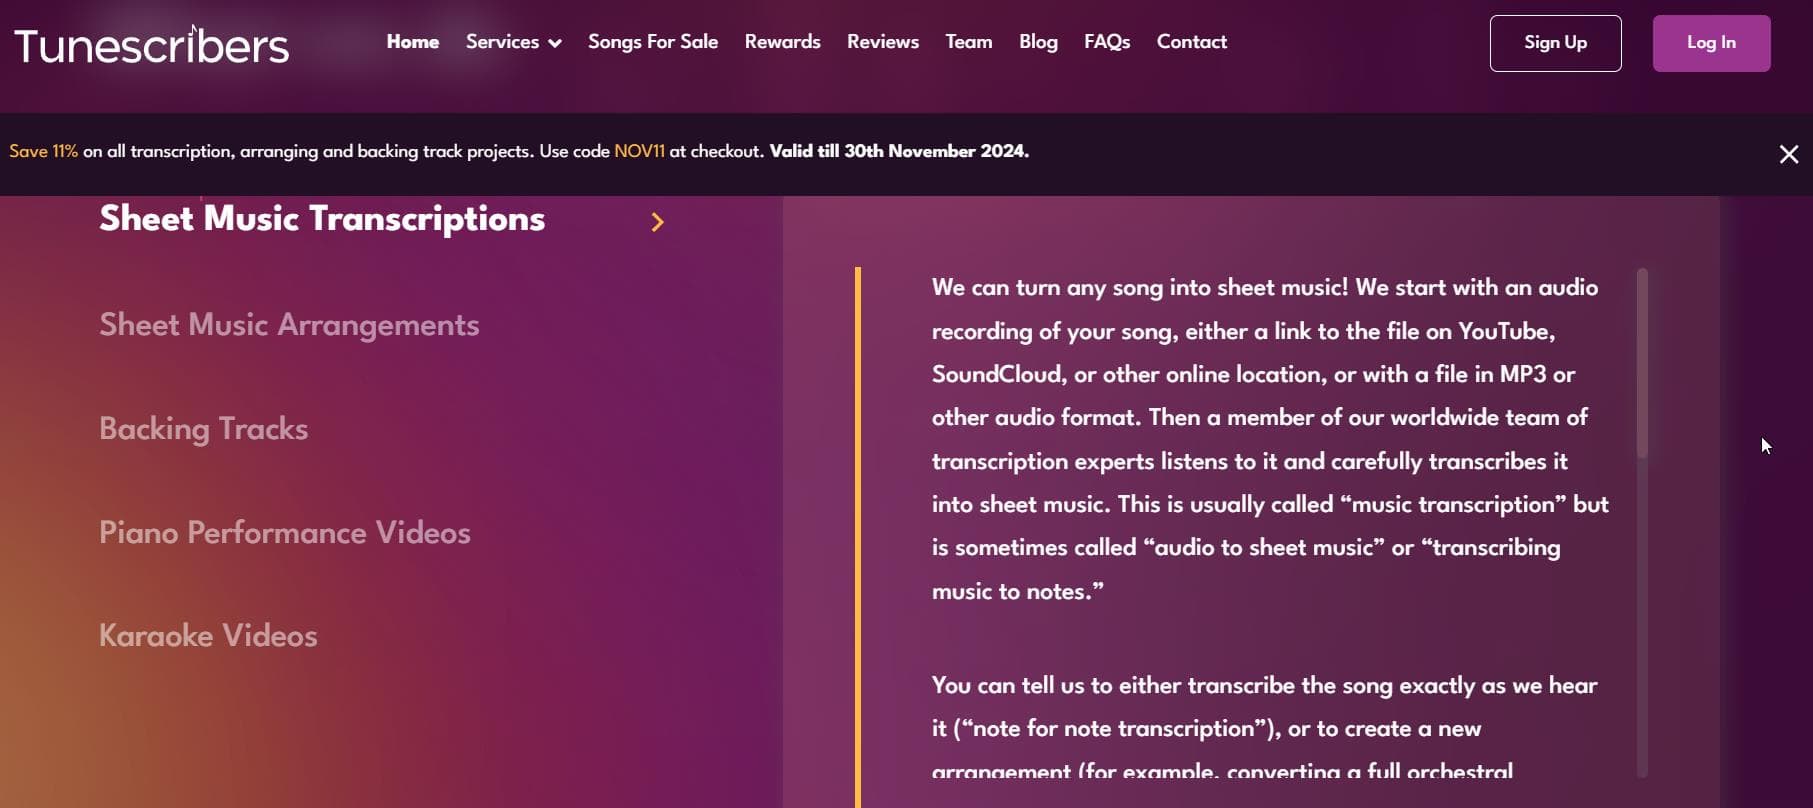Dismiss the promo banner with the X icon
The image size is (1813, 808).
[1789, 154]
